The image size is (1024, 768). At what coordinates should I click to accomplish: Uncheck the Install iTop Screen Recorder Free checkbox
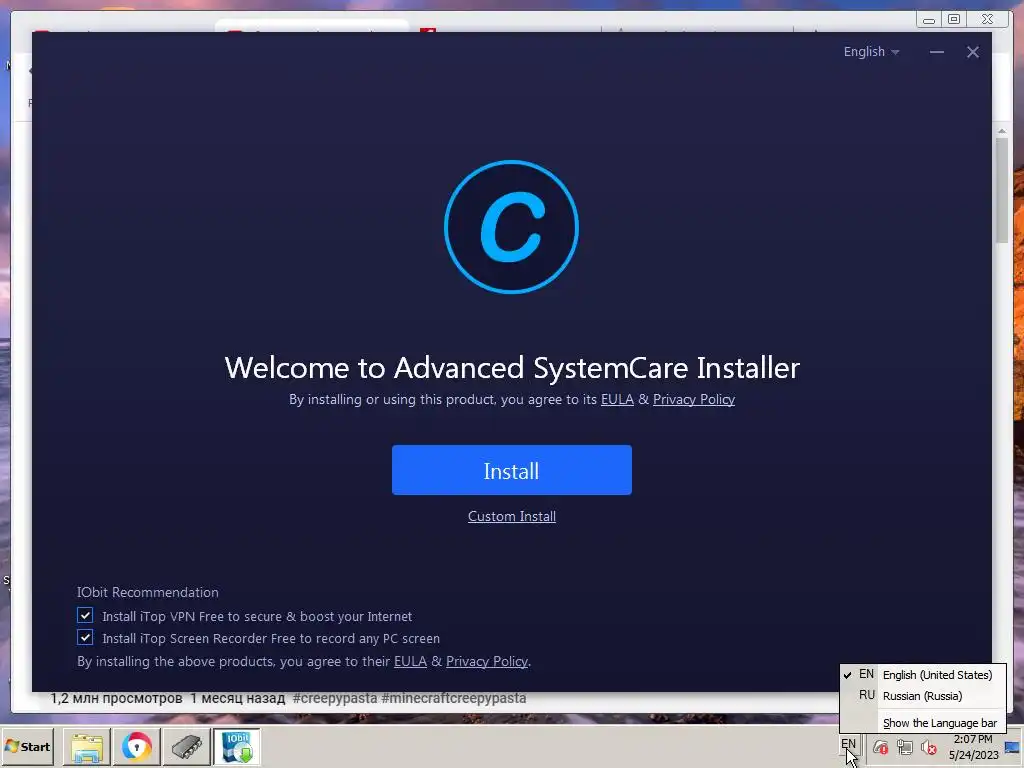coord(85,637)
